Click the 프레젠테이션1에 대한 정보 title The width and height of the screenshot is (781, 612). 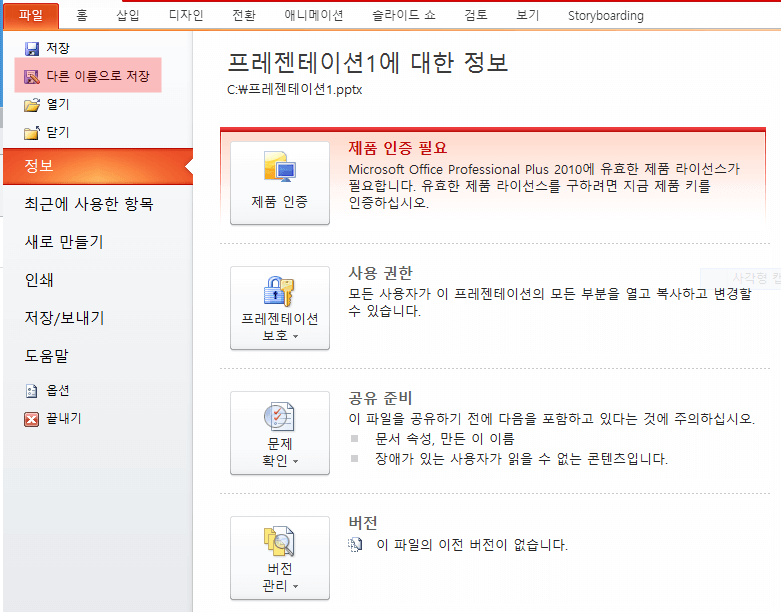click(x=368, y=63)
